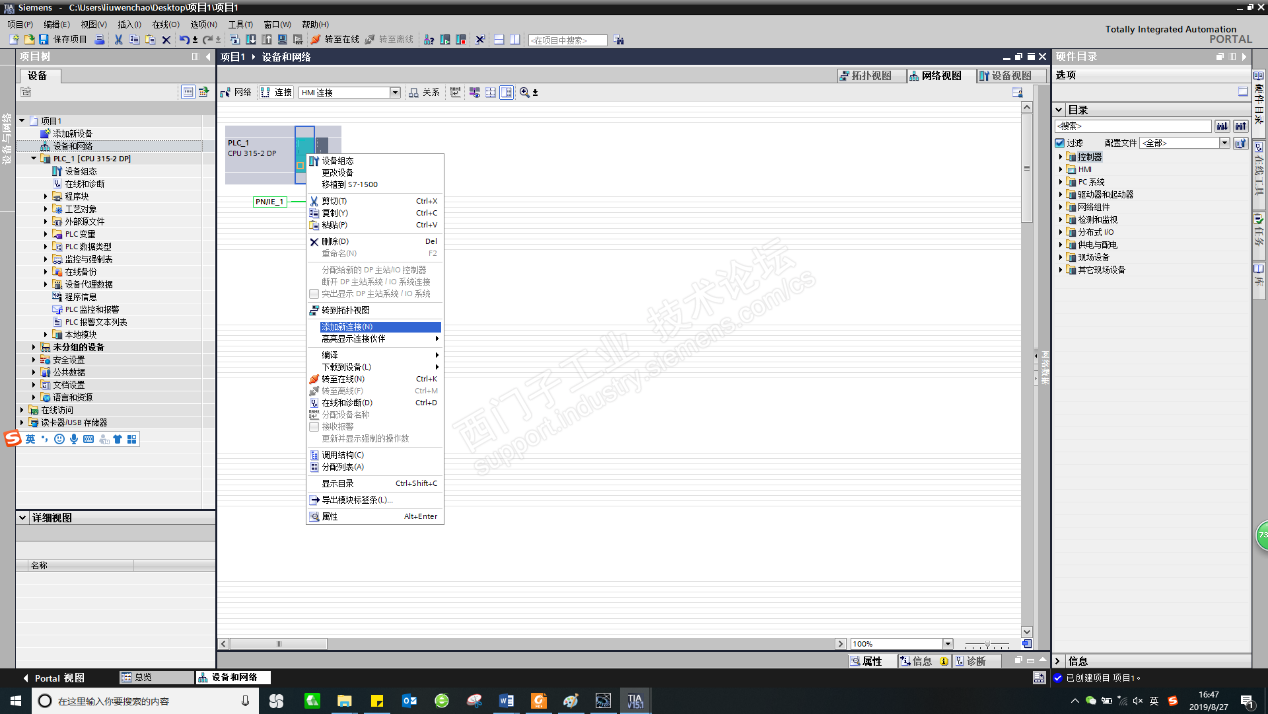Expand the HMI folder in hardware catalog
Viewport: 1268px width, 714px height.
point(1060,169)
